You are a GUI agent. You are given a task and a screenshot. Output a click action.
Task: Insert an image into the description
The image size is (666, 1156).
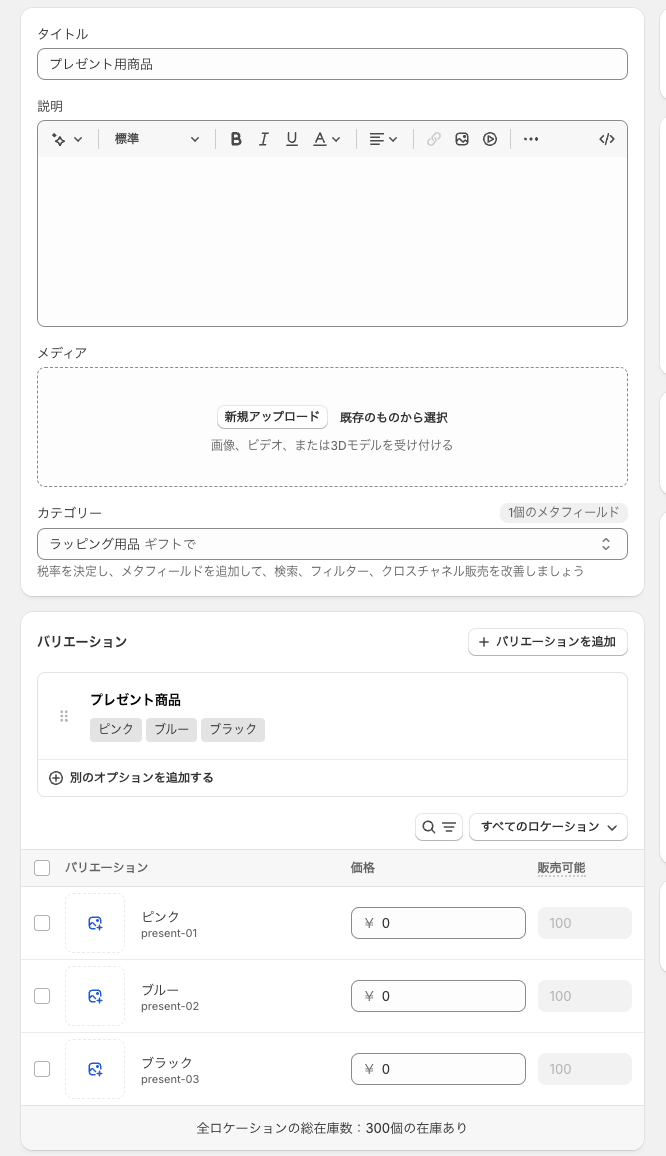tap(462, 139)
